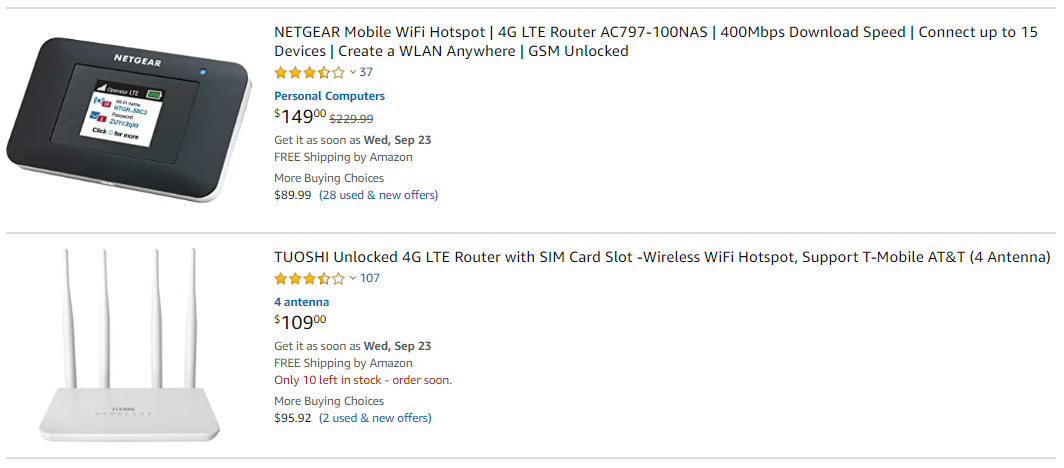Click the $149.00 NETGEAR price
Image resolution: width=1064 pixels, height=468 pixels.
click(x=300, y=117)
